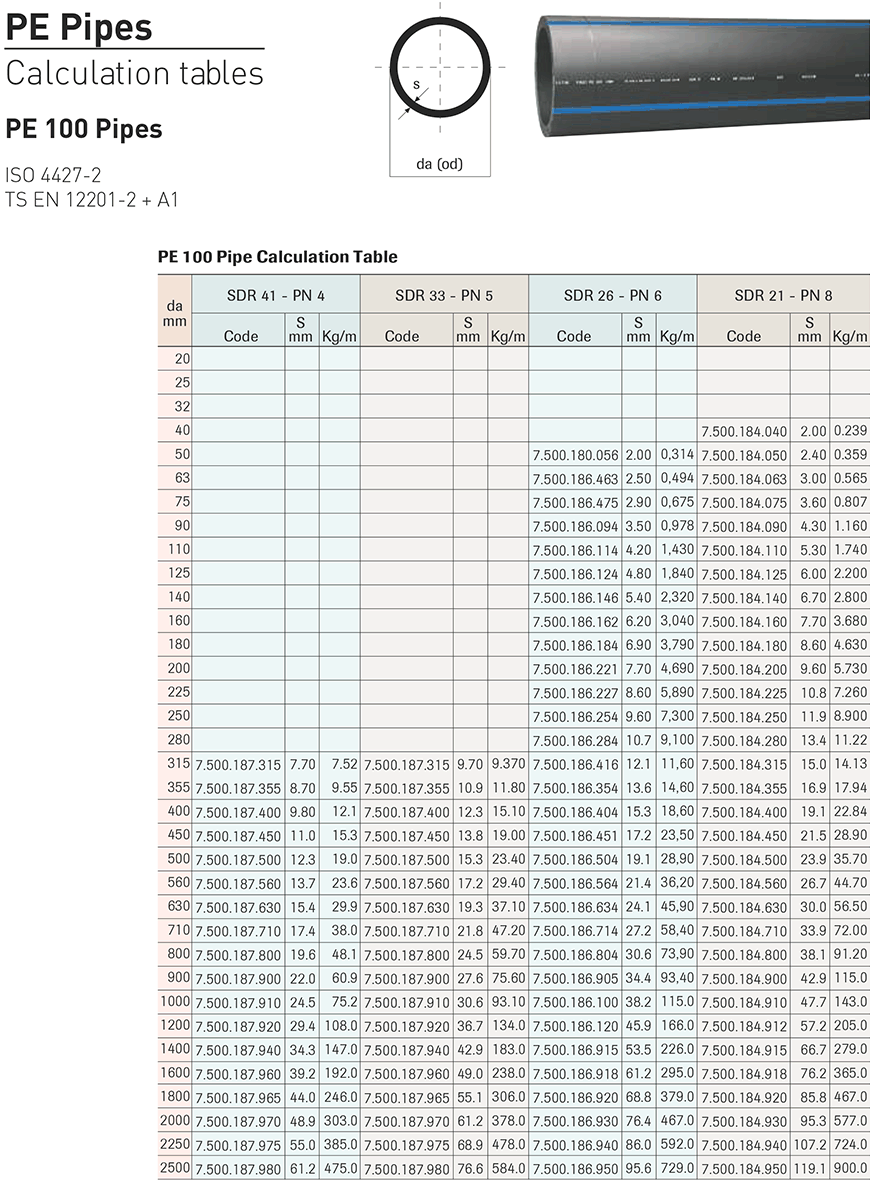870x1180 pixels.
Task: Click the wall thickness 's' arrow label
Action: click(416, 87)
